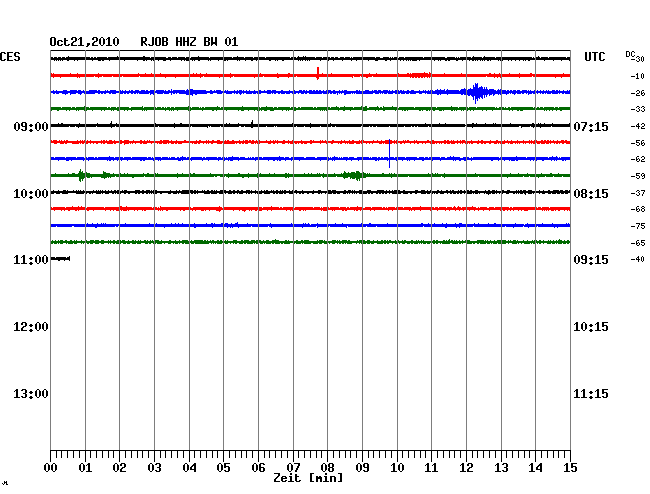Image resolution: width=650 pixels, height=494 pixels.
Task: Click the DC offset value -37
Action: point(638,193)
